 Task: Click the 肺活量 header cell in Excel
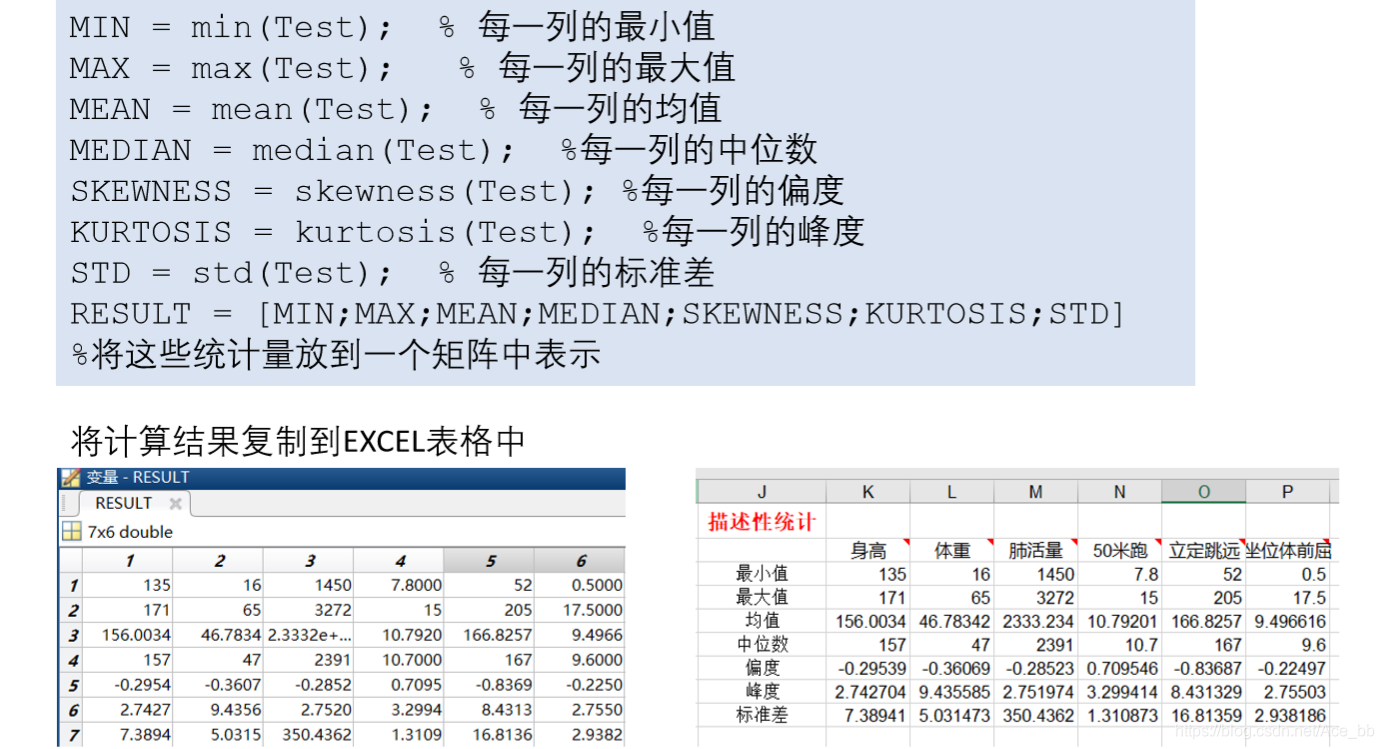pos(1036,550)
